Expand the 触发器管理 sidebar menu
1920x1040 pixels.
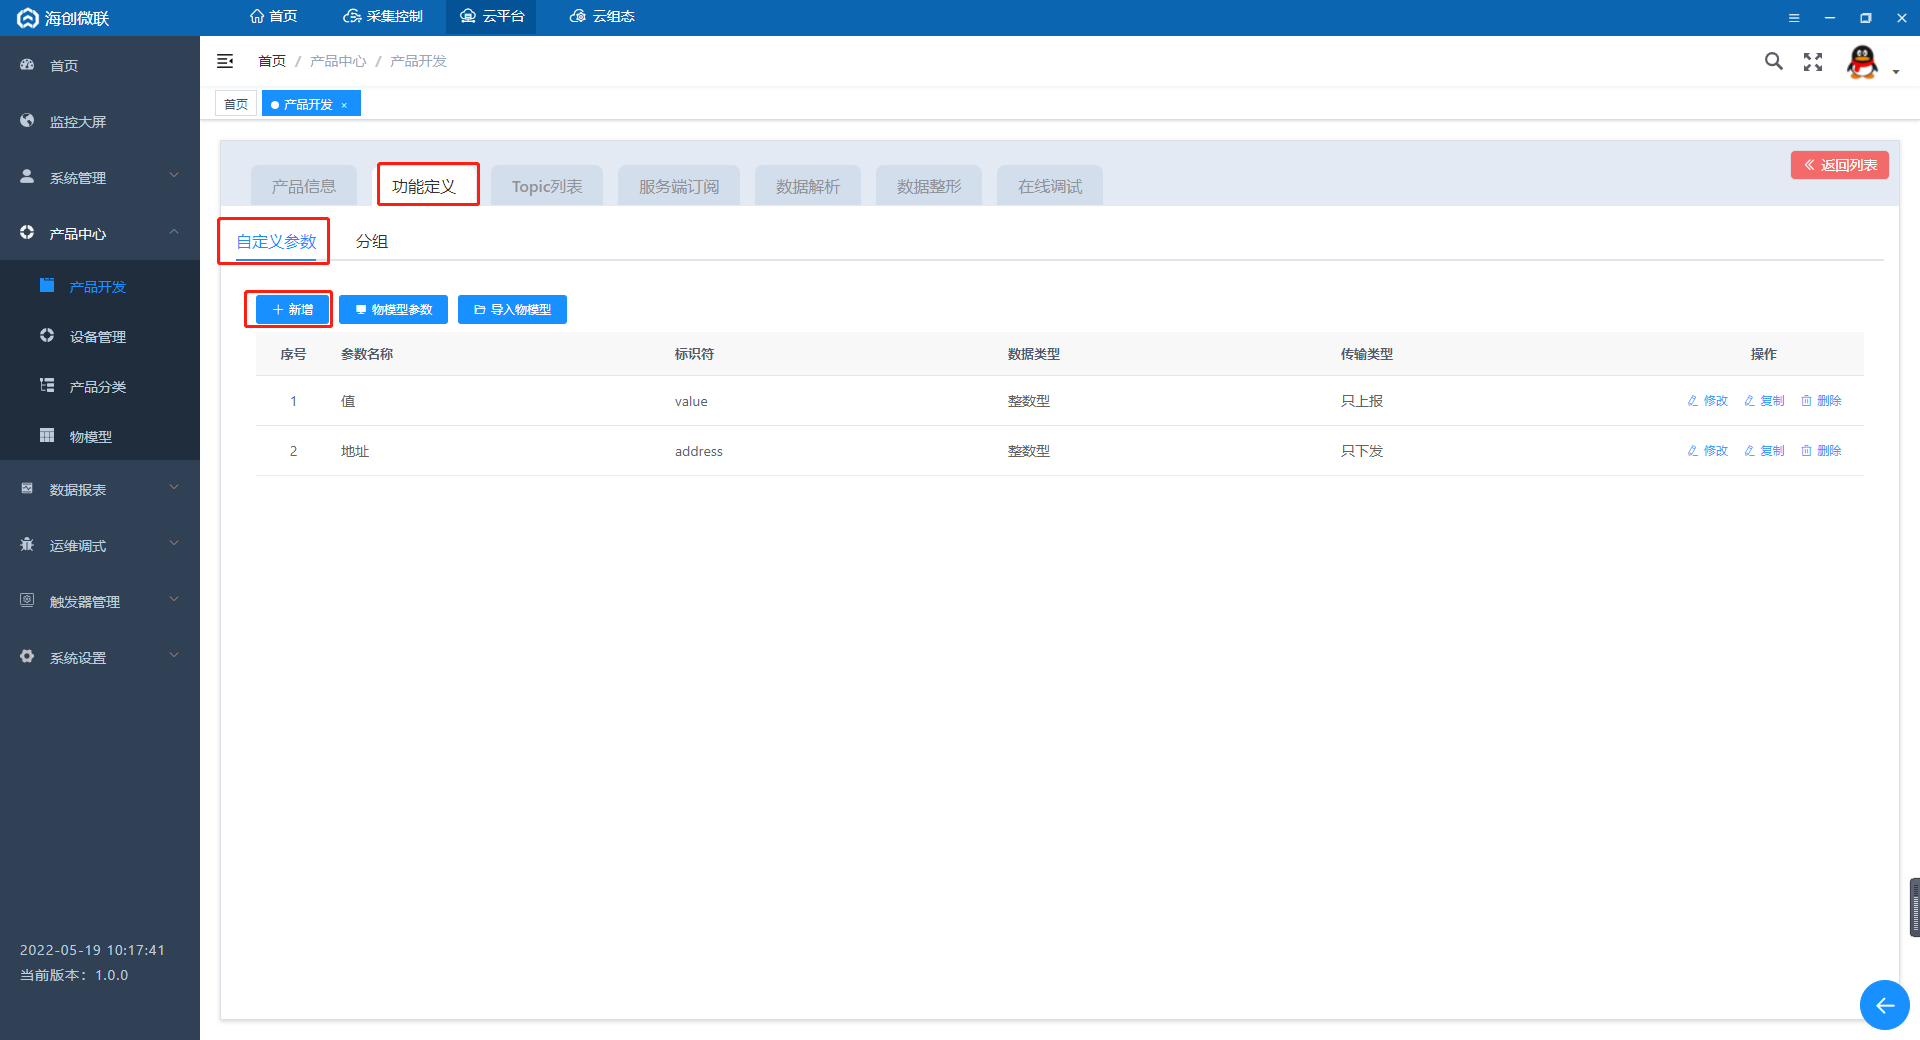(x=100, y=601)
